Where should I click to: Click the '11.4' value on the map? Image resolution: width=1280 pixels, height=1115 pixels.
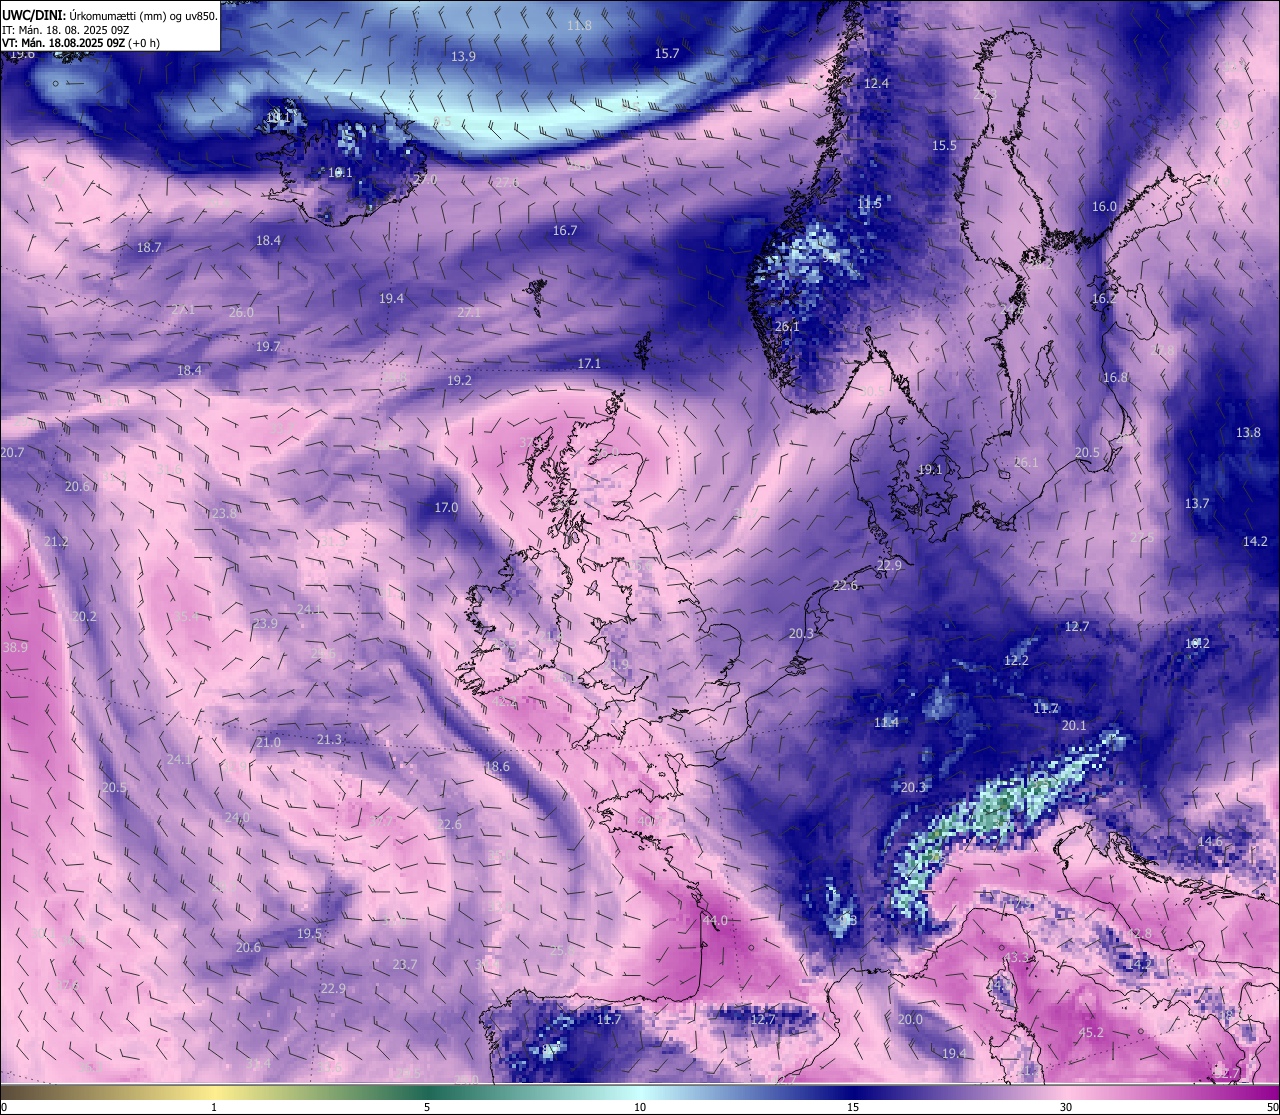(886, 722)
